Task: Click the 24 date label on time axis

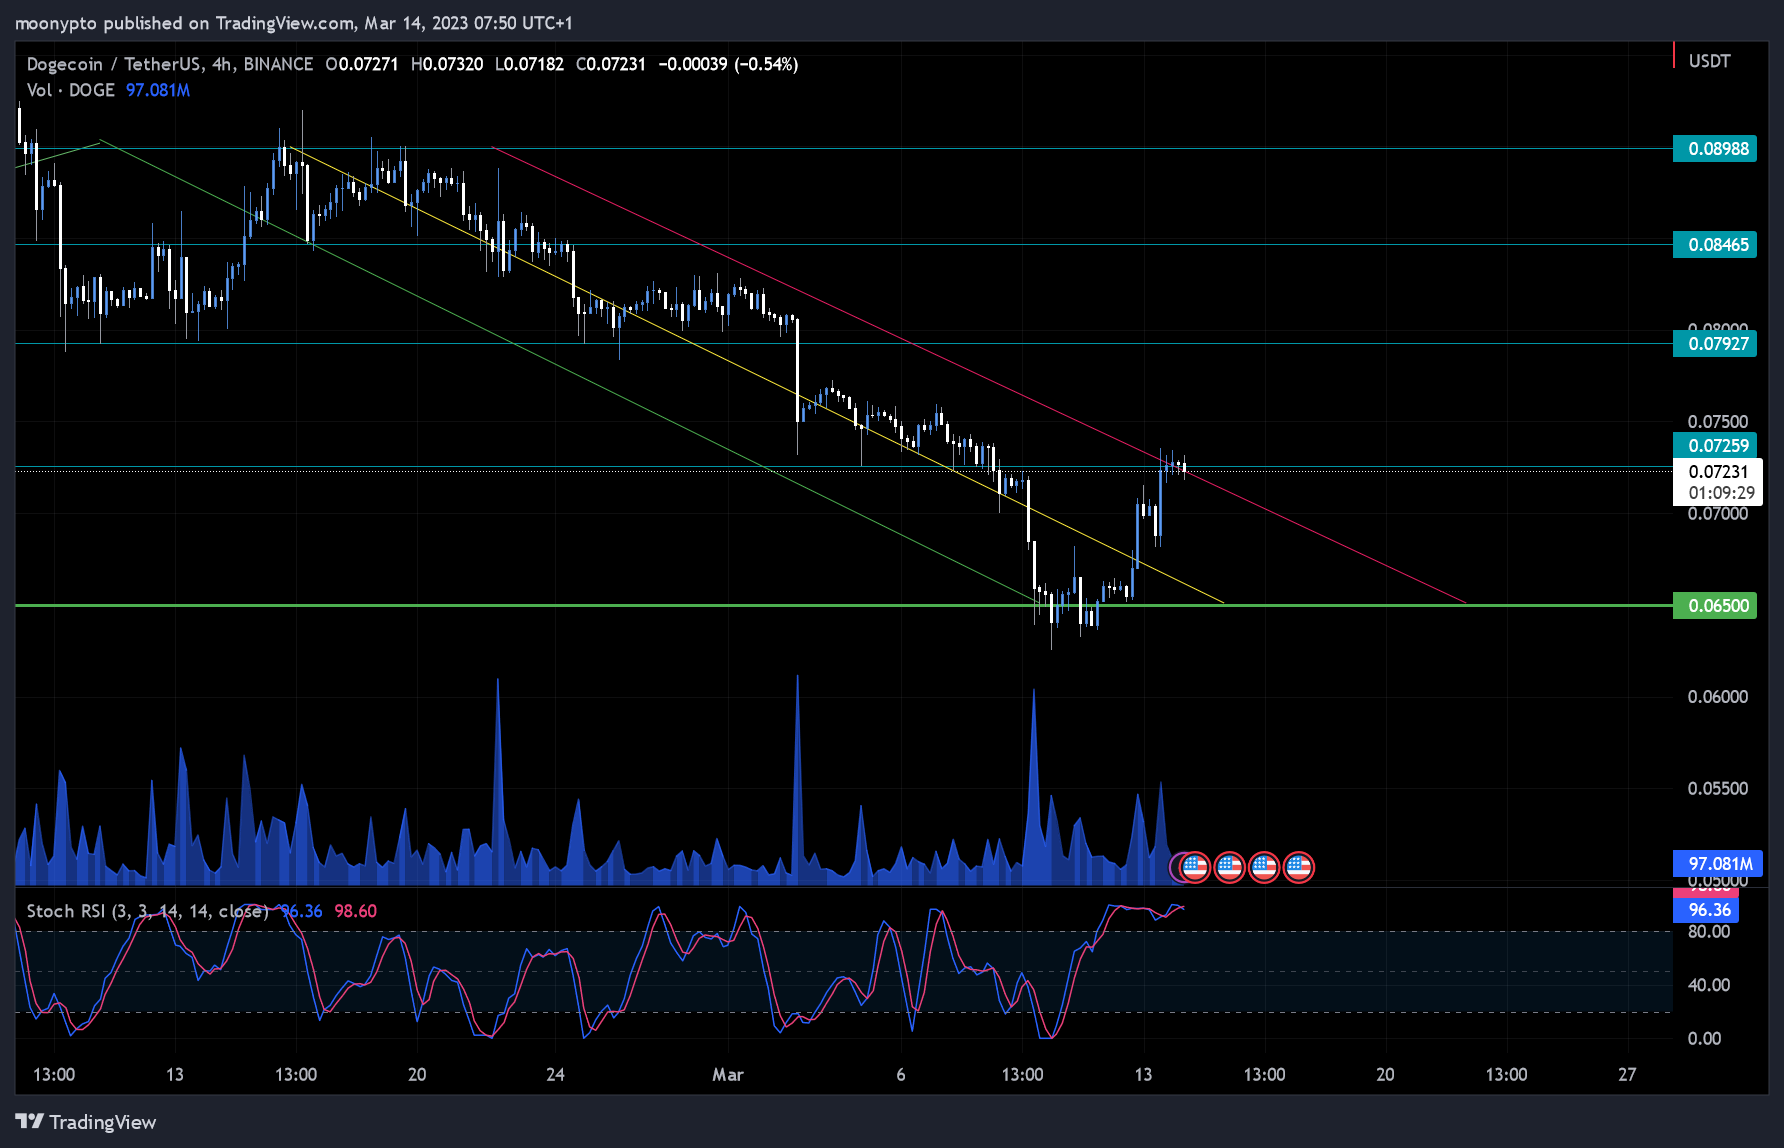Action: click(x=555, y=1075)
